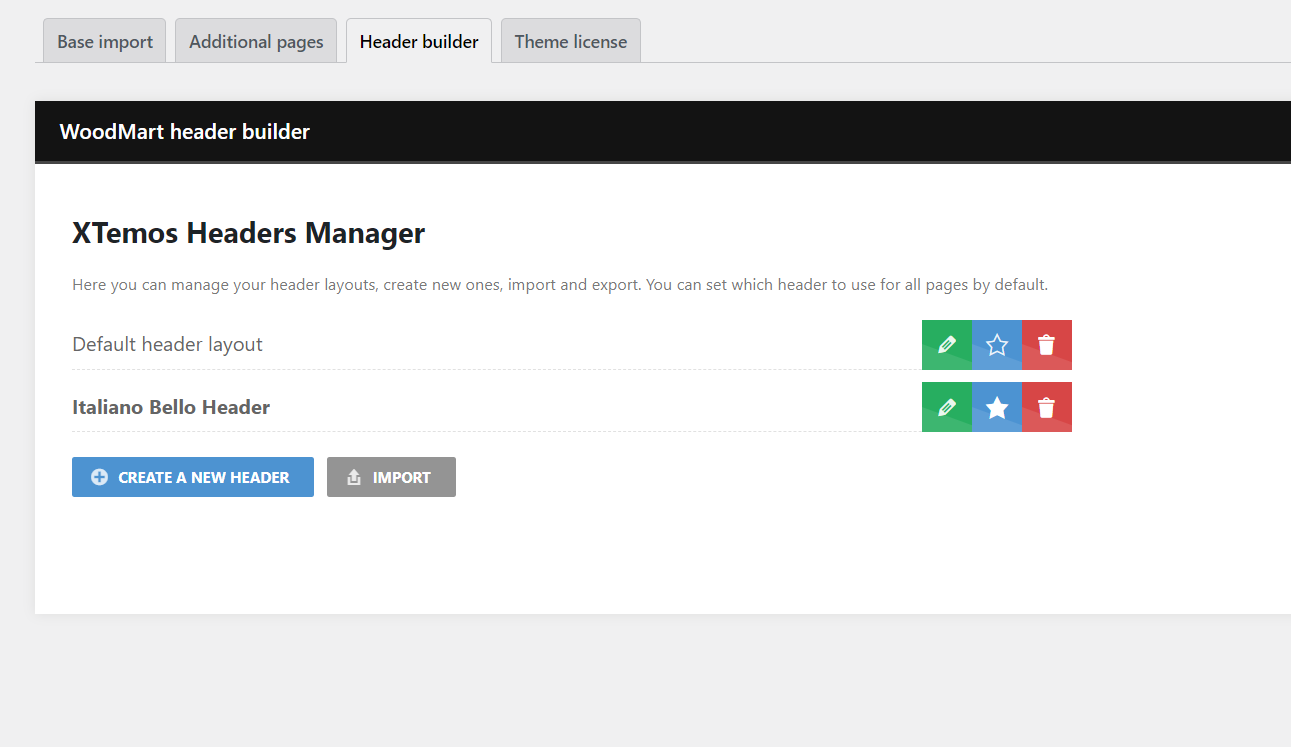This screenshot has width=1291, height=747.
Task: Delete the Default header layout via trash icon
Action: coord(1047,345)
